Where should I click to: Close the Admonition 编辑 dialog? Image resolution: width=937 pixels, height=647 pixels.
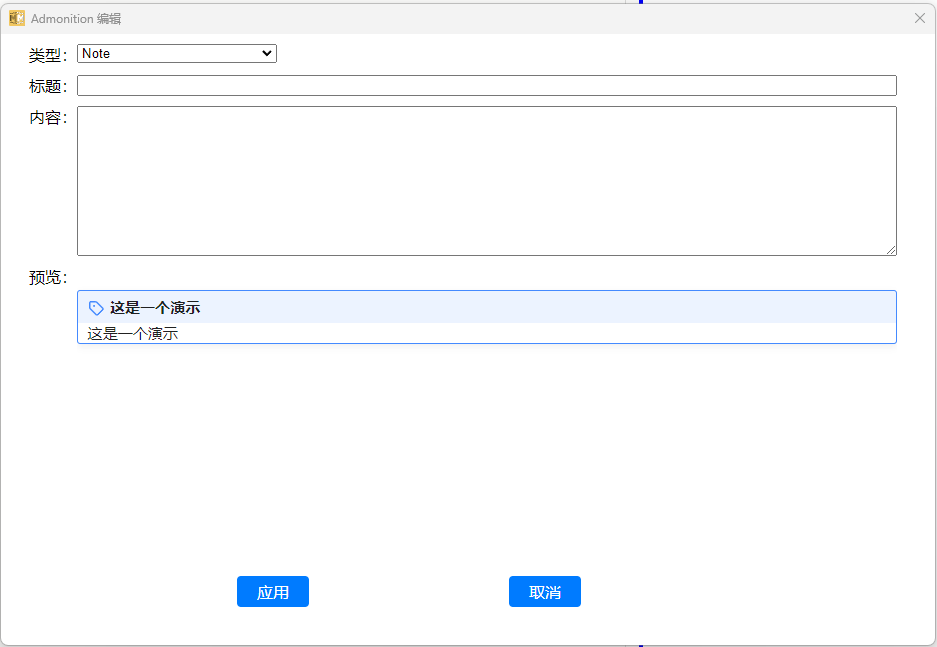click(919, 18)
